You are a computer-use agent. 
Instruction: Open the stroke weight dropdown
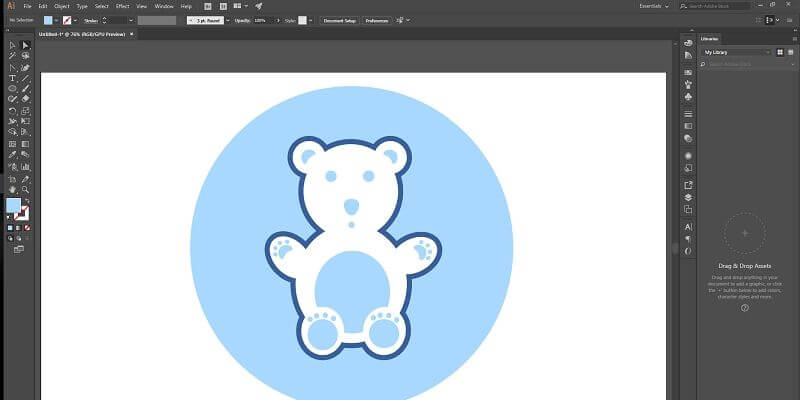131,20
